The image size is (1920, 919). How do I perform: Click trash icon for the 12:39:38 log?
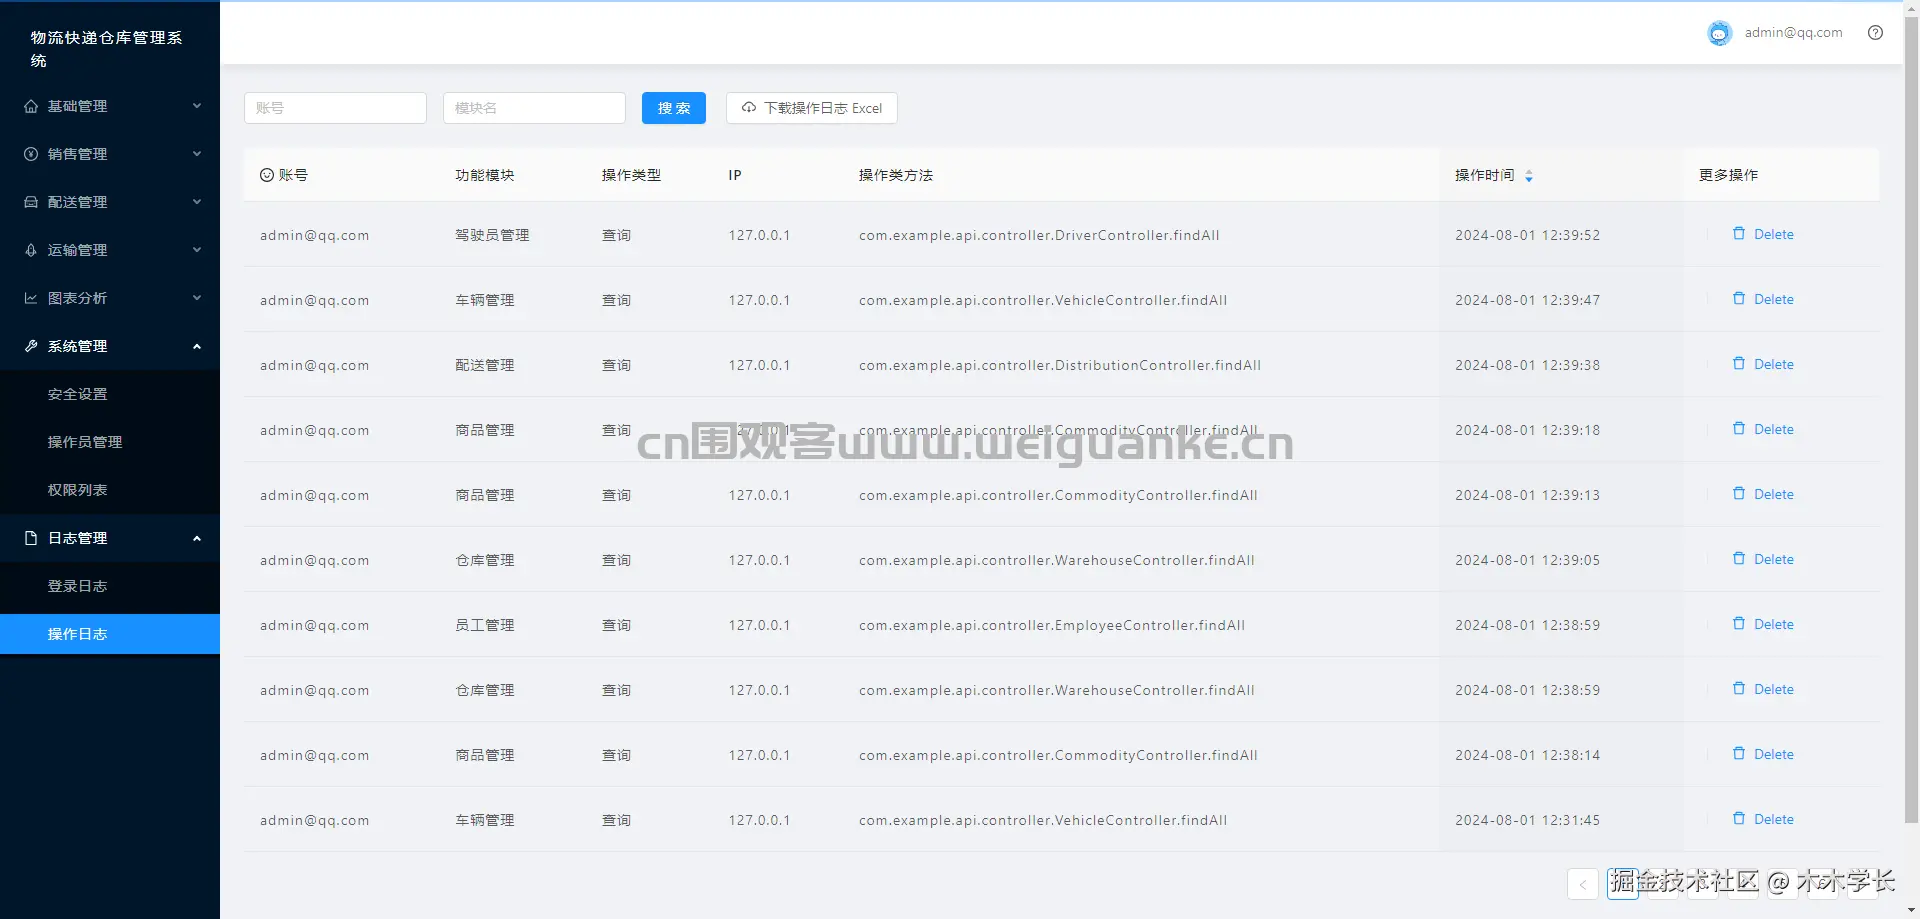(1739, 363)
